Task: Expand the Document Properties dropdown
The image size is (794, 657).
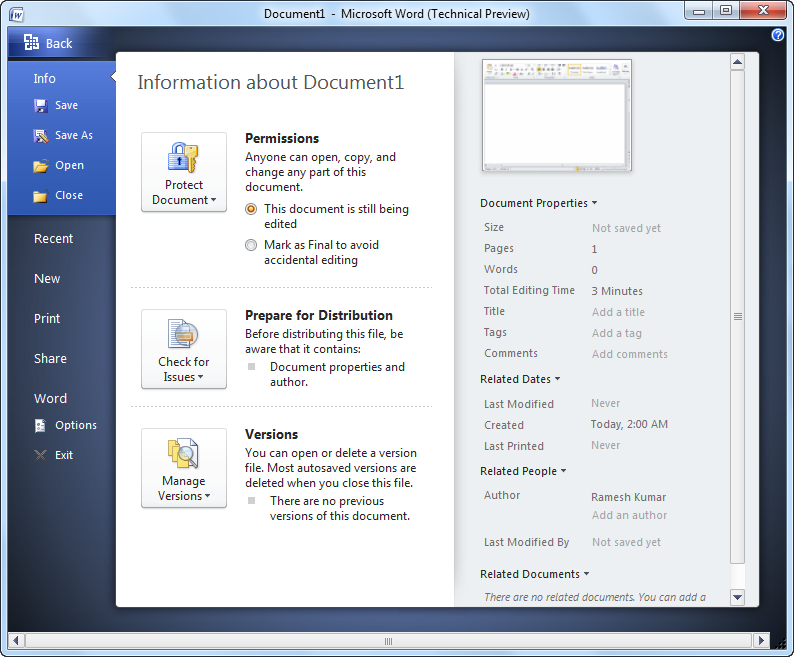Action: pos(539,203)
